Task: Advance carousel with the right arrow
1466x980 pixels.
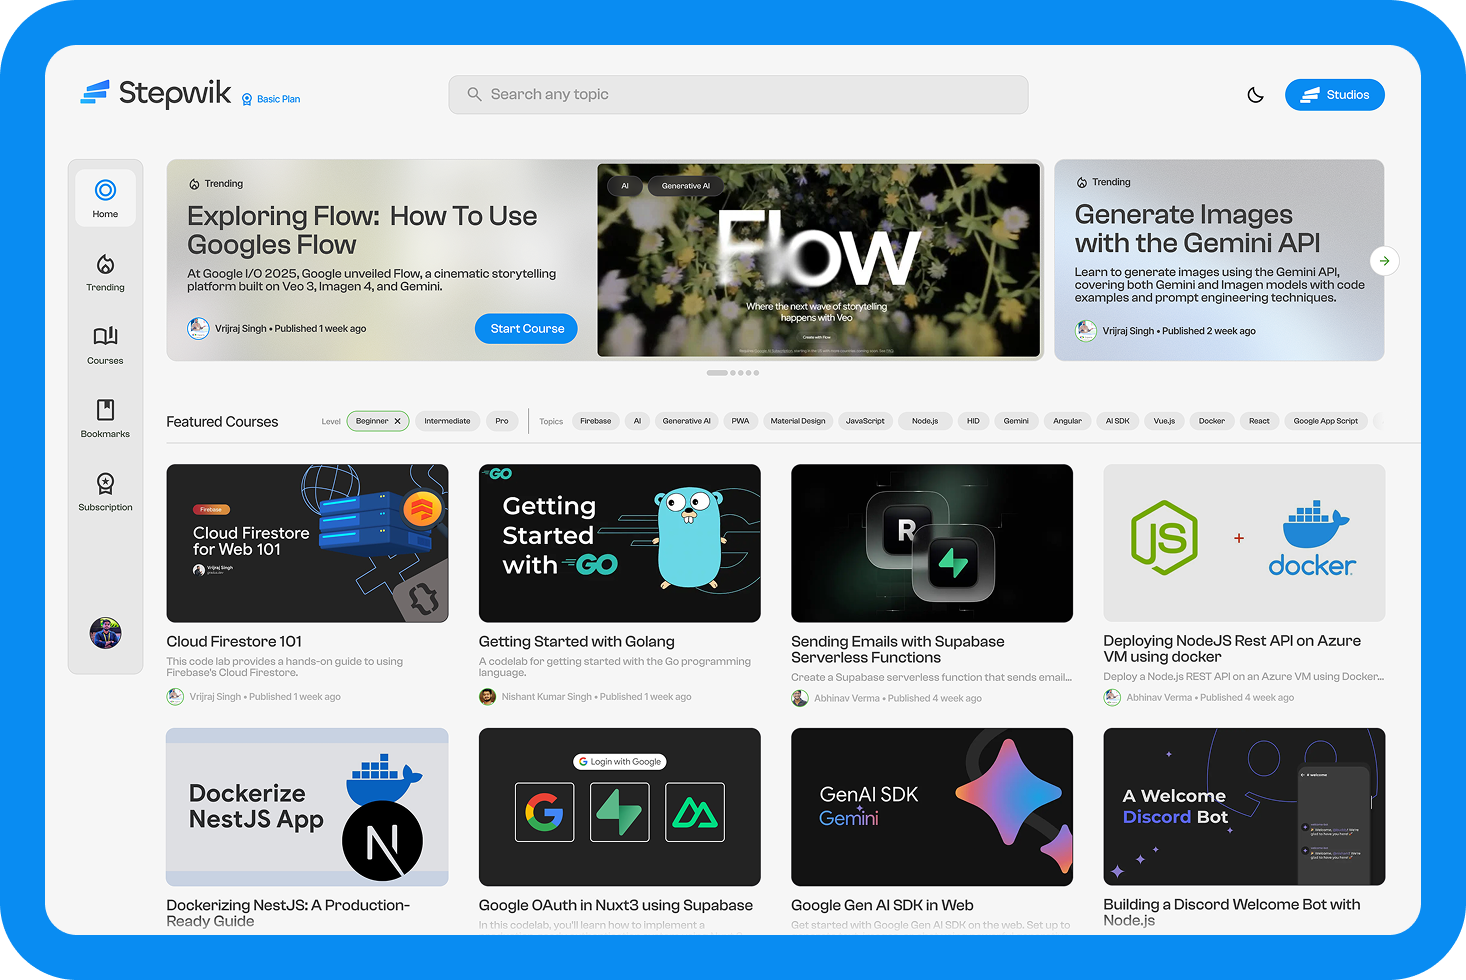Action: [x=1384, y=261]
